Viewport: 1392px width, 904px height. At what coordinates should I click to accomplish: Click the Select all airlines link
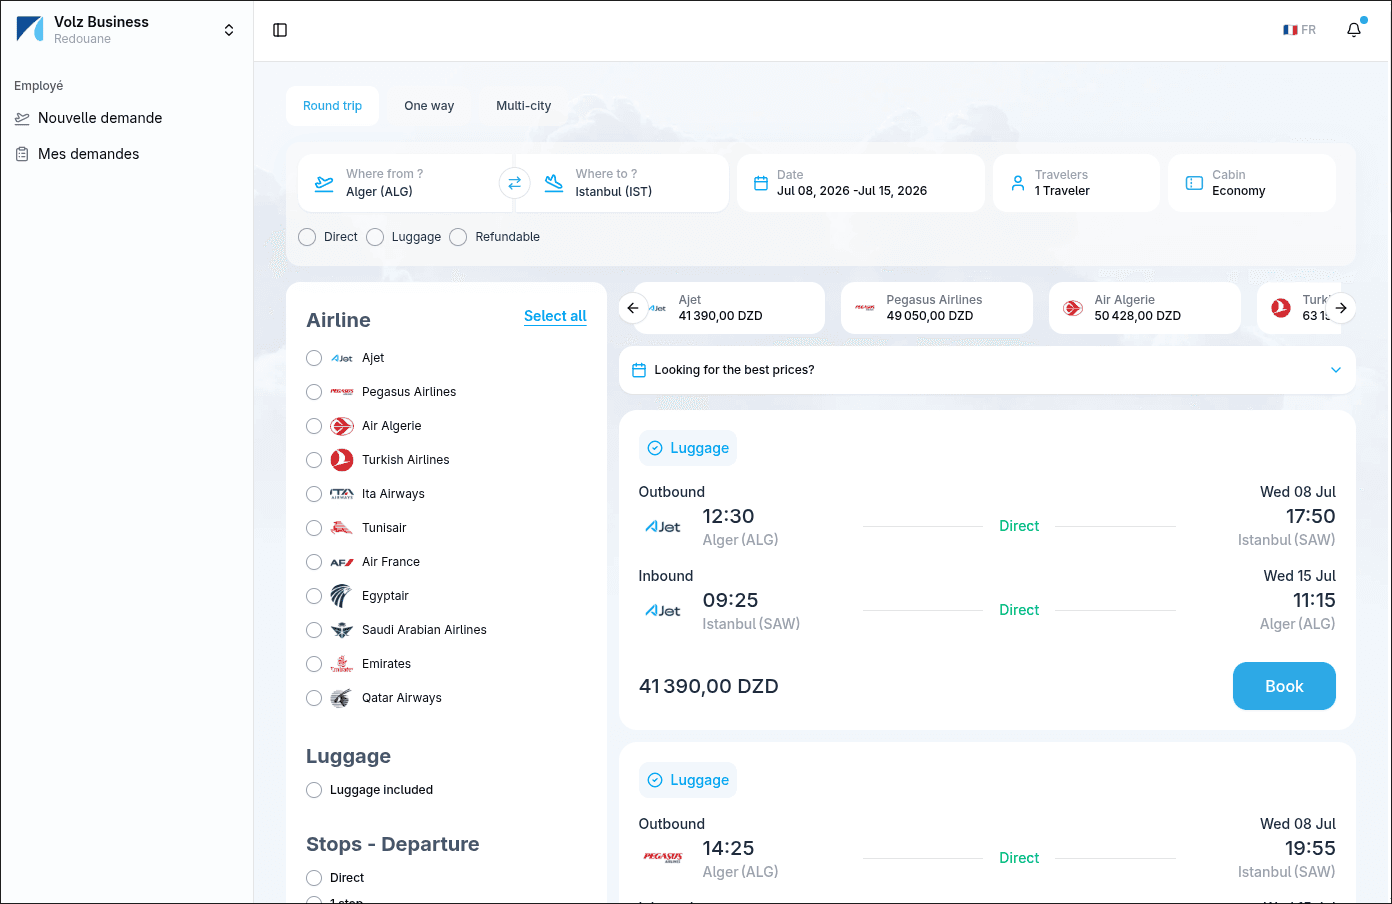pyautogui.click(x=555, y=316)
